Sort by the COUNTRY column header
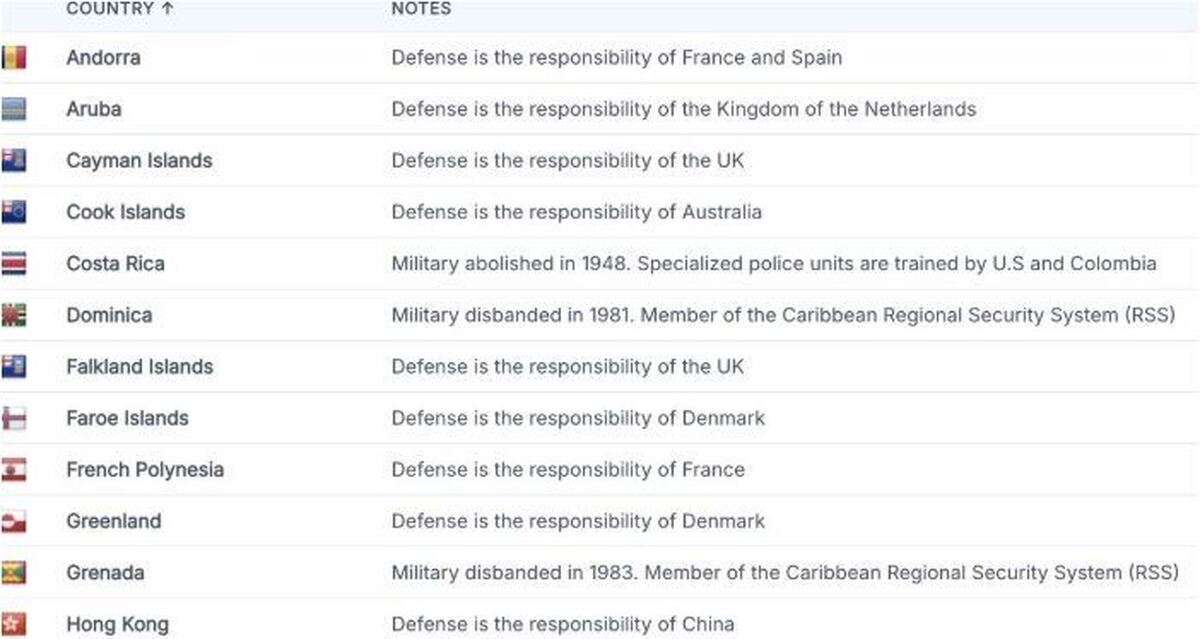 110,9
